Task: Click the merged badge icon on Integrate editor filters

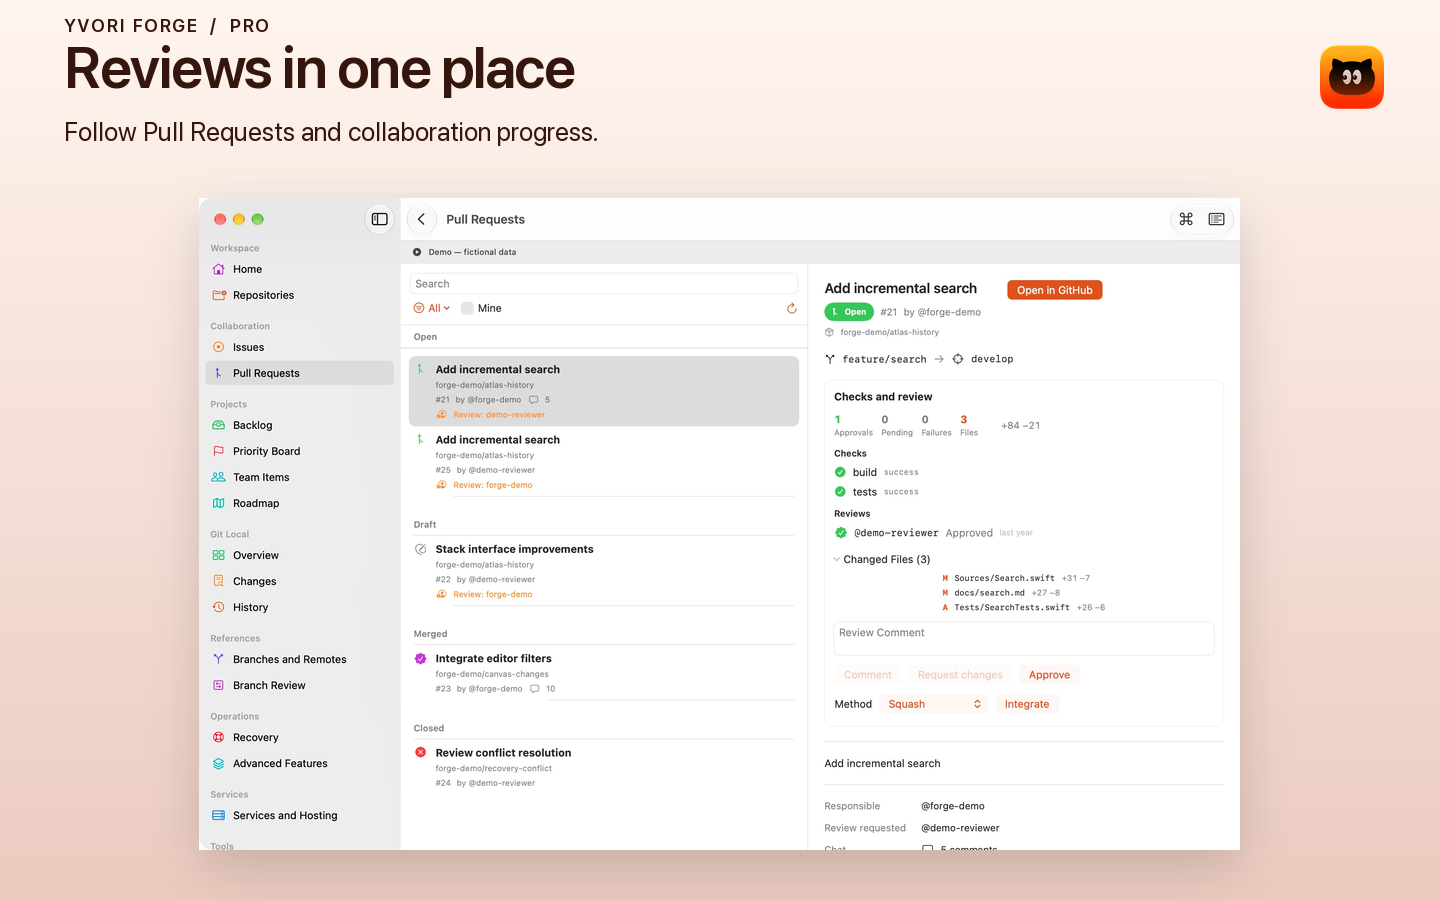Action: pos(421,659)
